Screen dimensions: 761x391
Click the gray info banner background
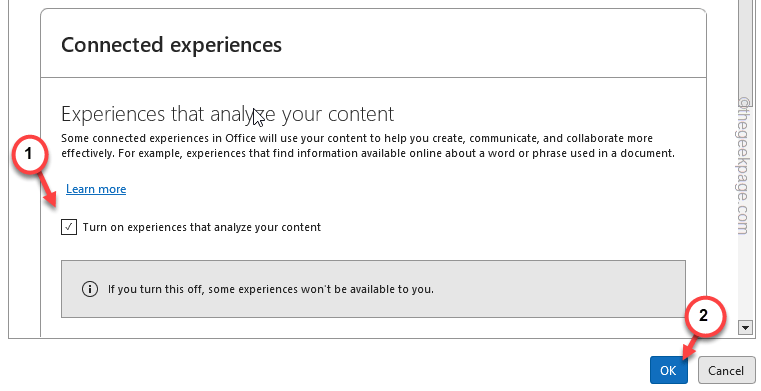click(373, 289)
